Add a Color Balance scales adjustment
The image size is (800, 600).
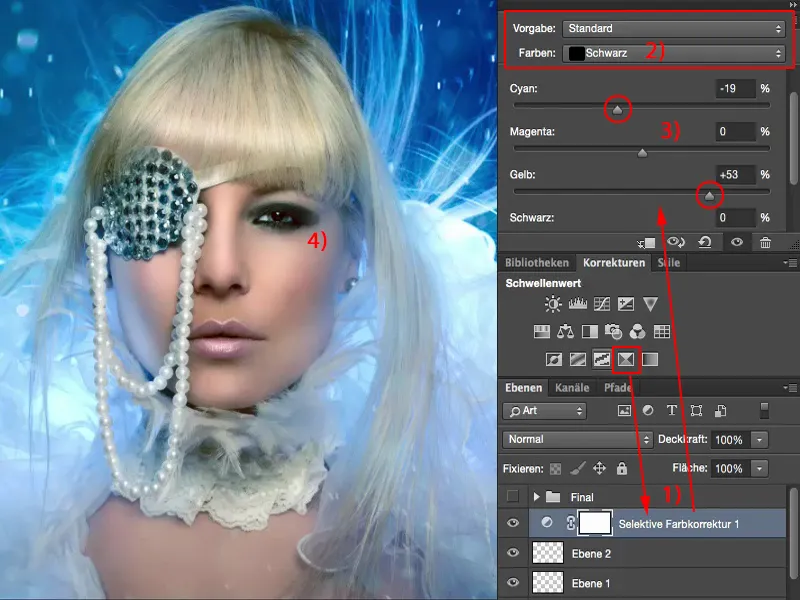(565, 332)
